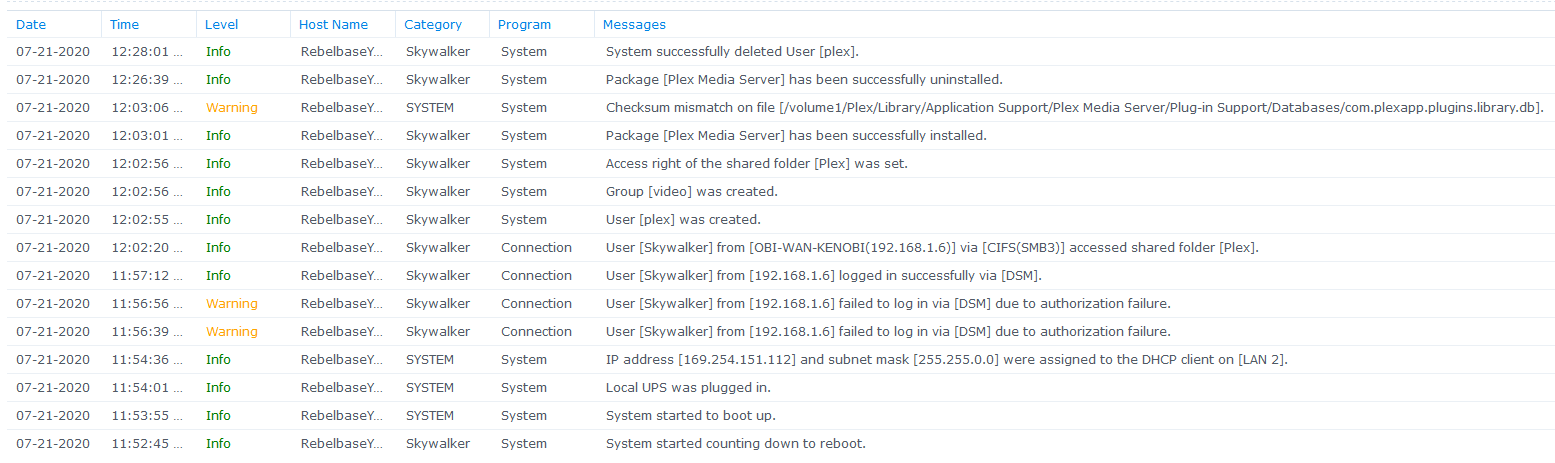
Task: Select the 'logged in successfully via [DSM]' row
Action: coord(781,276)
